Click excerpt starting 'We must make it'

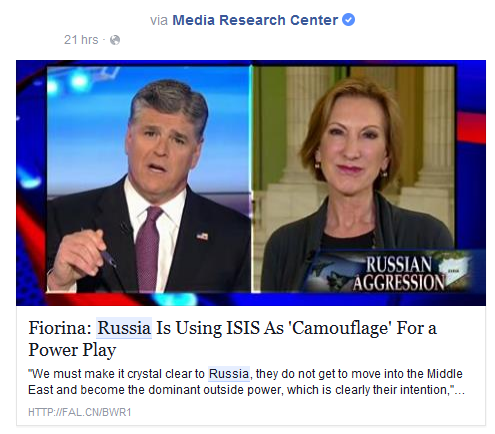245,374
